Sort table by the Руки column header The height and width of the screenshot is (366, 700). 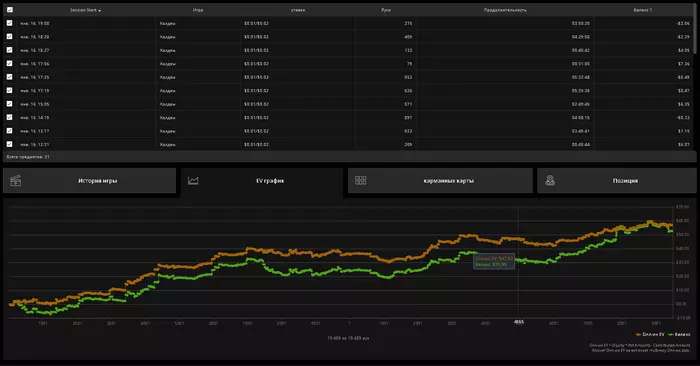click(x=386, y=10)
